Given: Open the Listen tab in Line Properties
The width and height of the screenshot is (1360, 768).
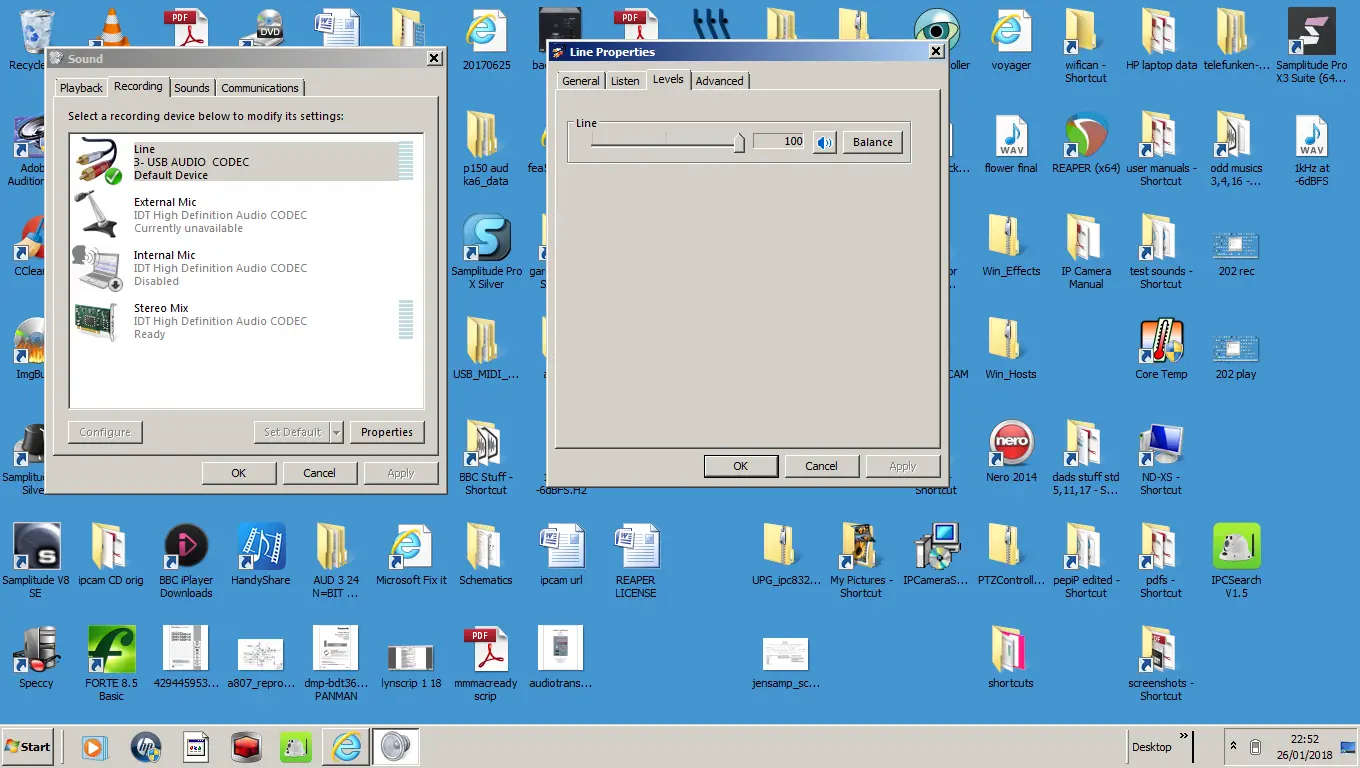Looking at the screenshot, I should [x=625, y=81].
